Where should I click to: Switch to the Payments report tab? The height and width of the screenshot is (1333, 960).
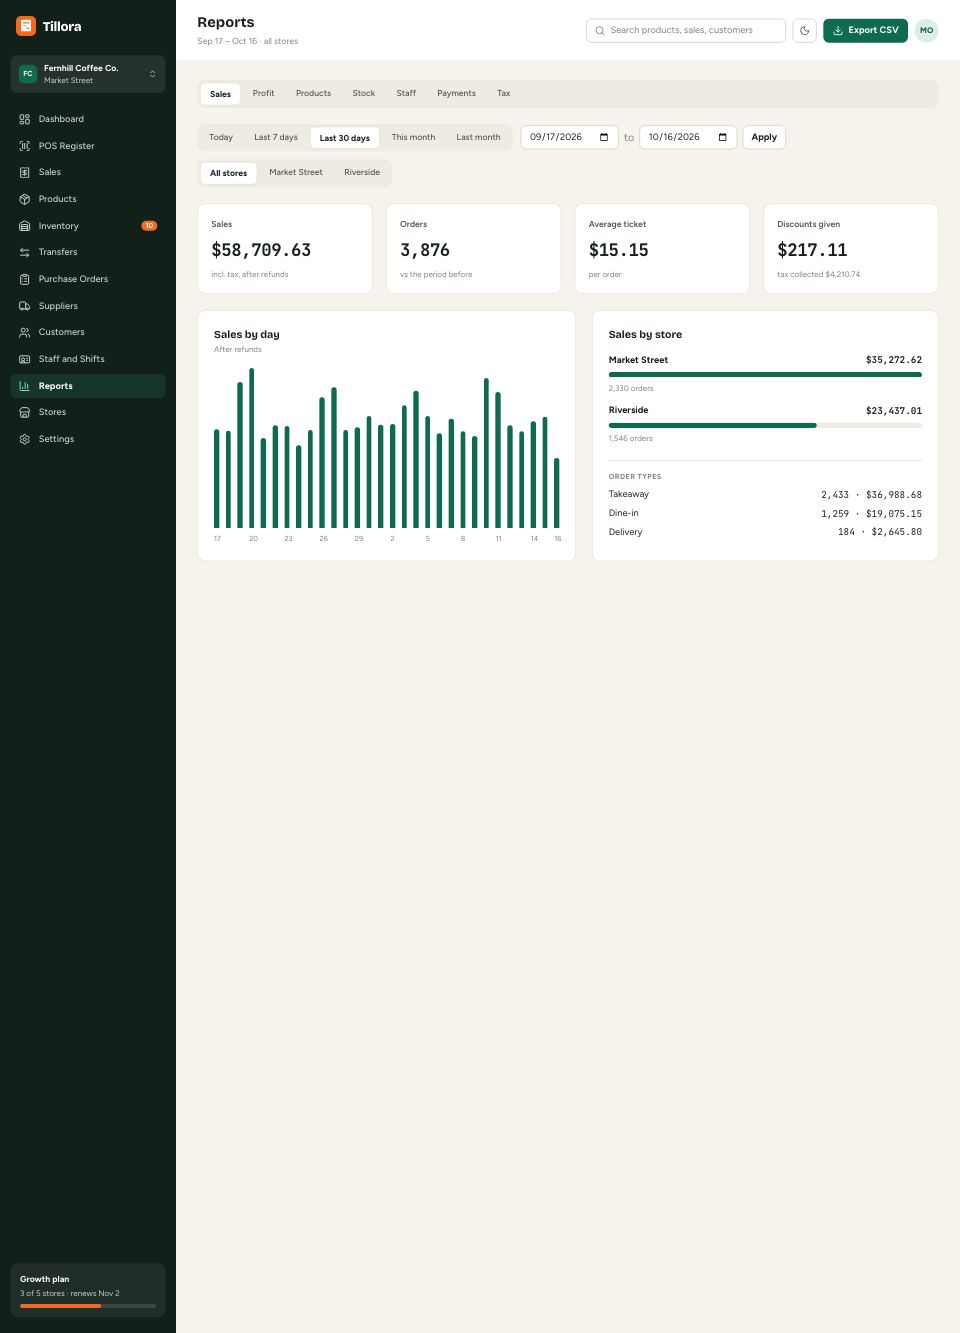(x=456, y=93)
